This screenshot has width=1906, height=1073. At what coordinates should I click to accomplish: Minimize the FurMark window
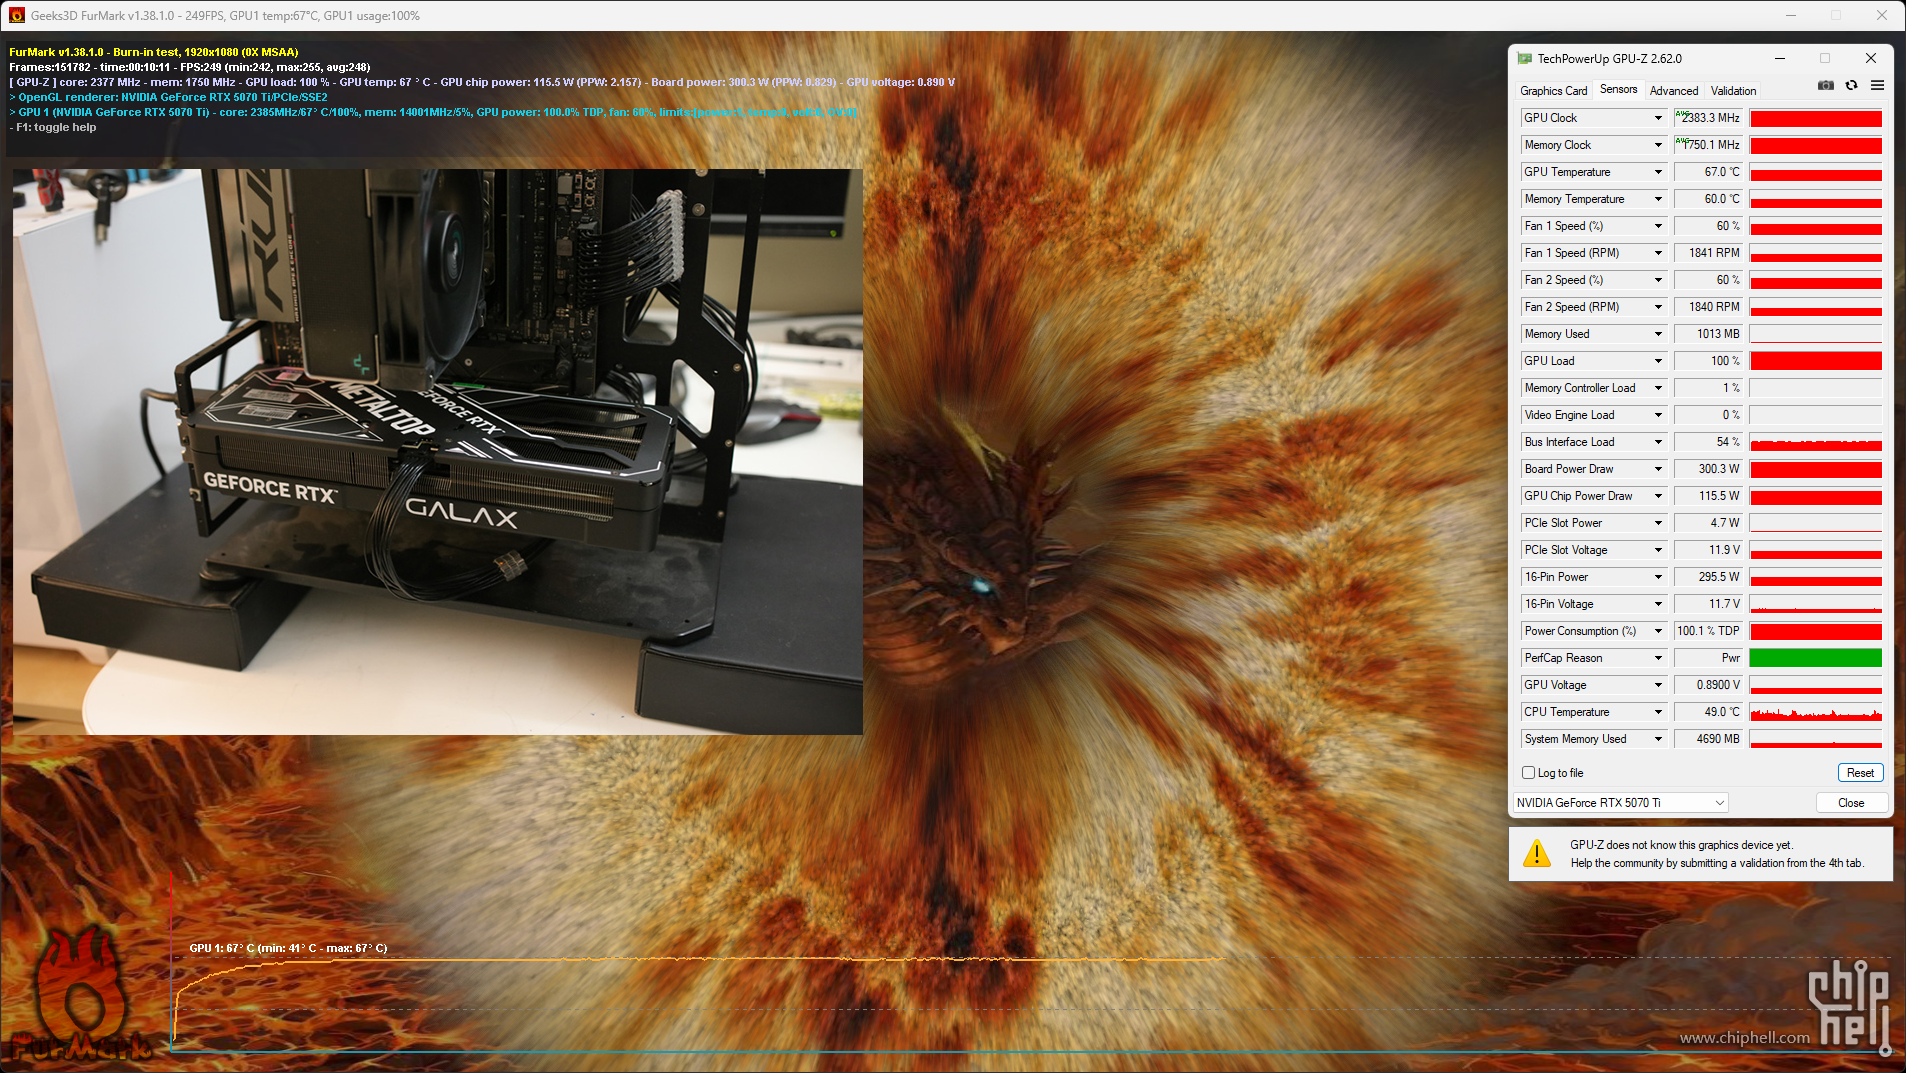coord(1791,15)
